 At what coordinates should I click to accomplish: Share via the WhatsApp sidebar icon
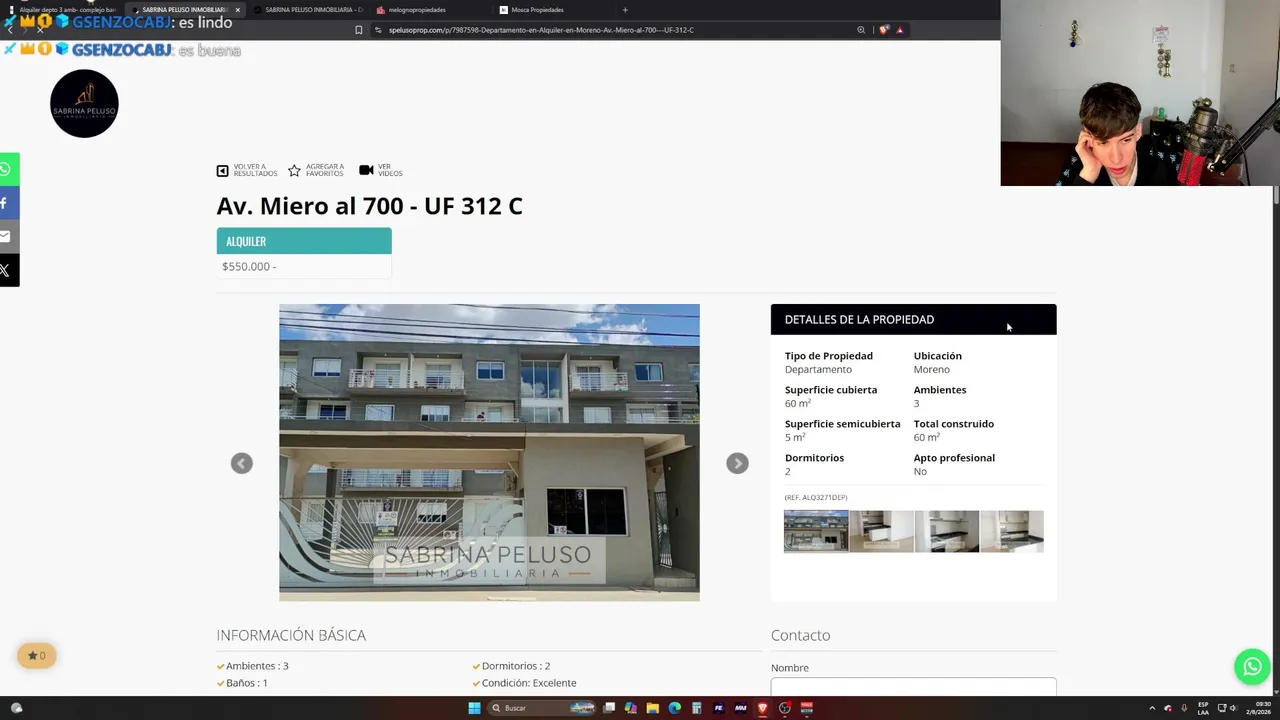[7, 169]
